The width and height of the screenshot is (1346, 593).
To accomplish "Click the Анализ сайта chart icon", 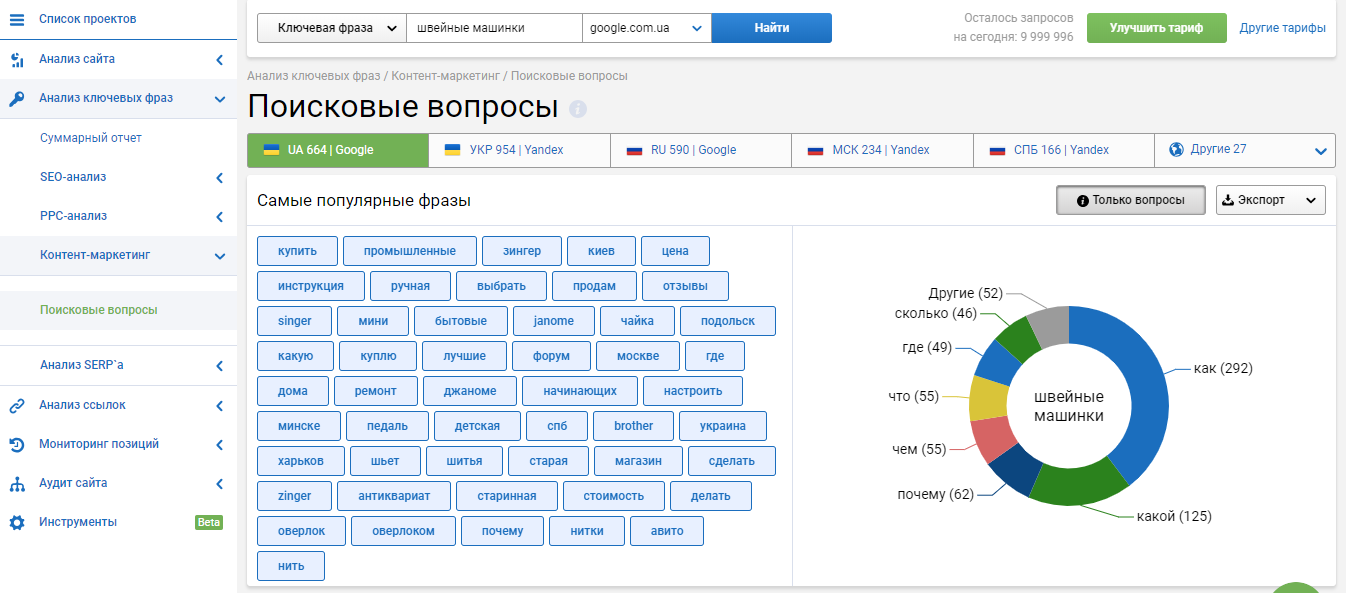I will tap(16, 60).
